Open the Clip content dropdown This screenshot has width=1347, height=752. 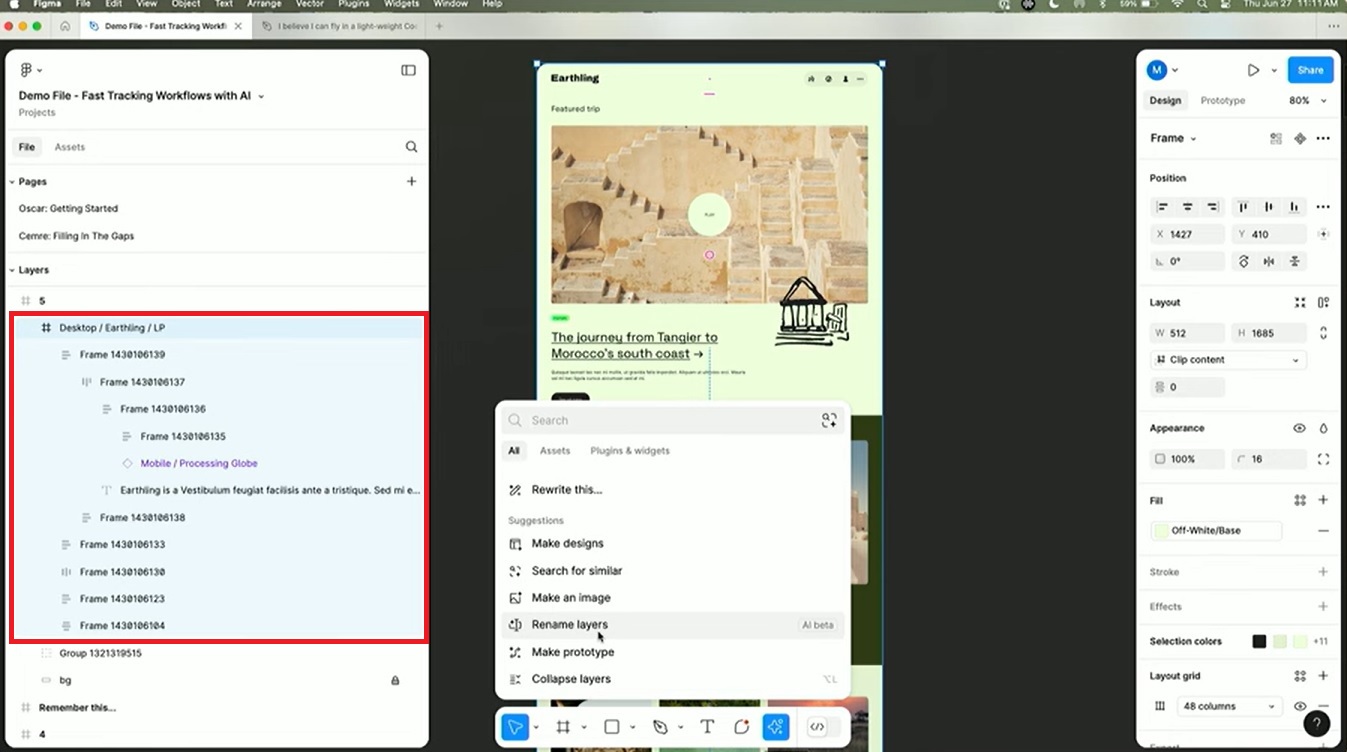[1229, 360]
